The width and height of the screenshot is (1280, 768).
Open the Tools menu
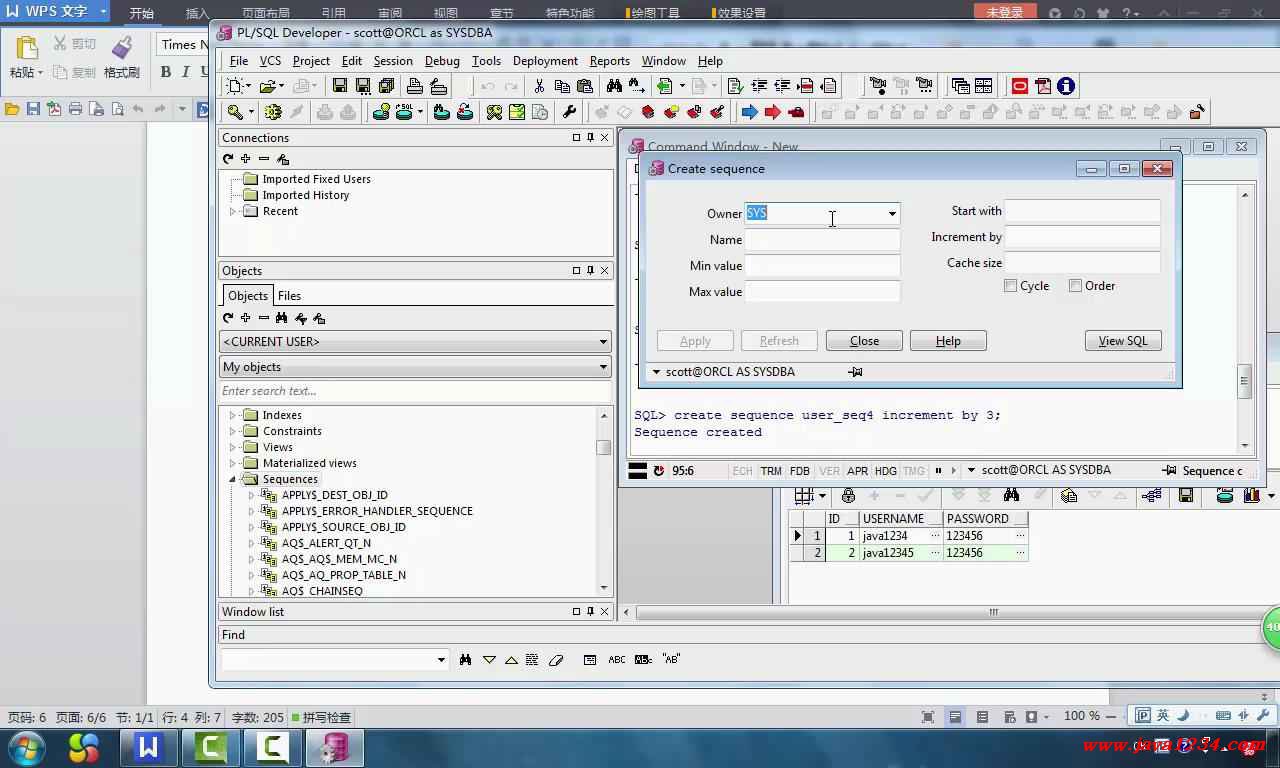(x=486, y=61)
